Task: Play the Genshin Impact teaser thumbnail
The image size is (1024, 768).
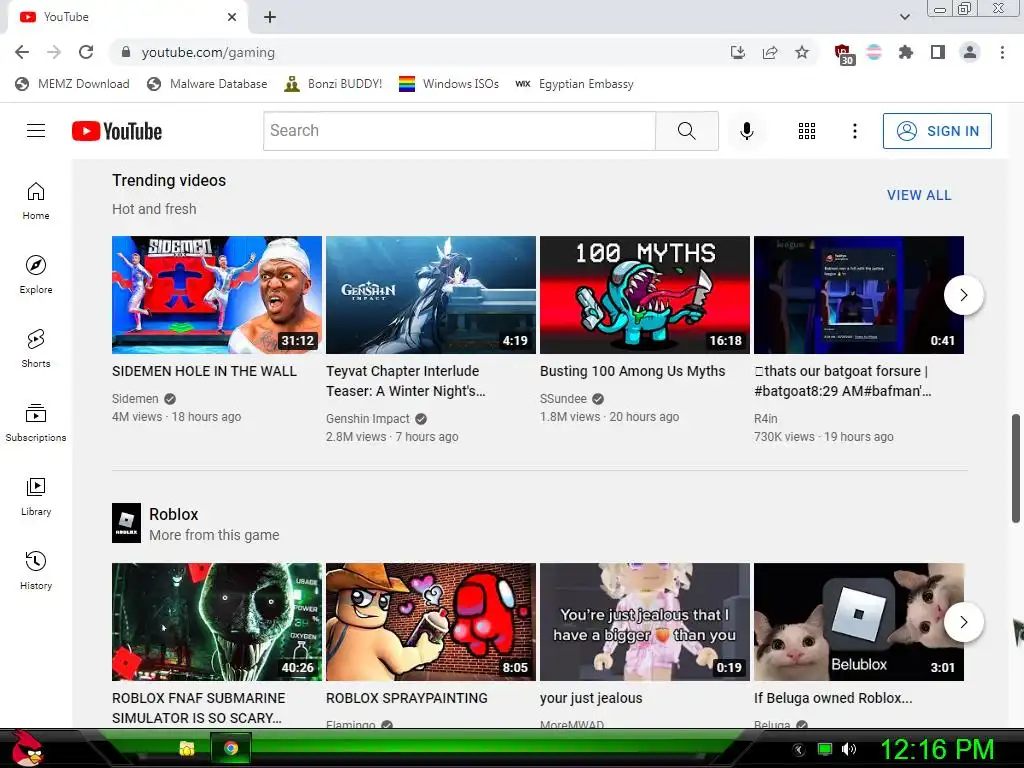Action: pos(430,295)
